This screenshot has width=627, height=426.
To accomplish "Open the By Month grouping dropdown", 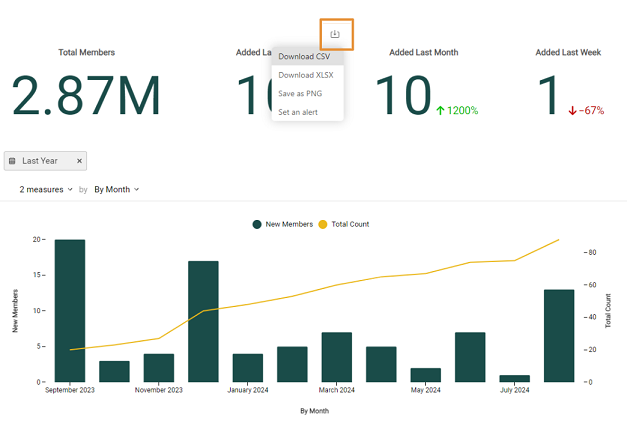I will [x=116, y=189].
